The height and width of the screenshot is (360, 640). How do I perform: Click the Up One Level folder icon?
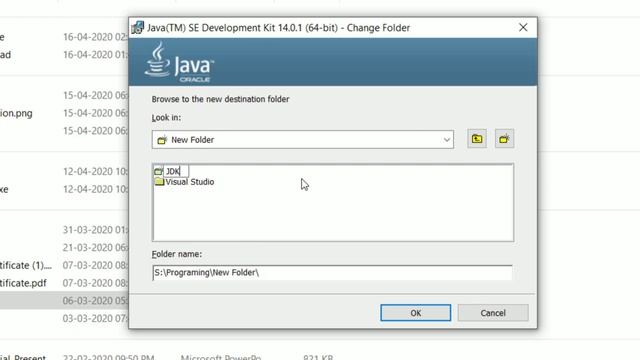pyautogui.click(x=477, y=139)
